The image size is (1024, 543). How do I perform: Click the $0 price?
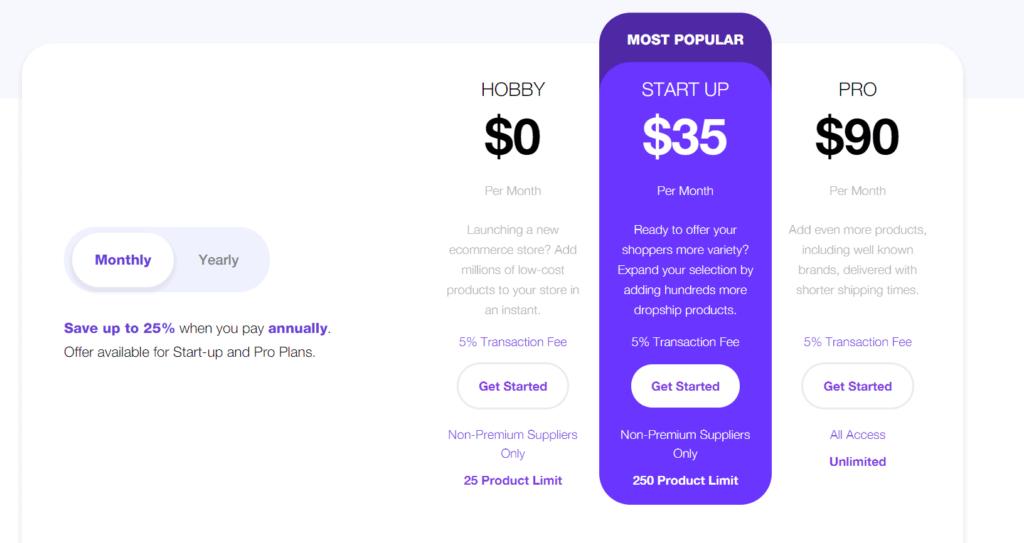[513, 137]
